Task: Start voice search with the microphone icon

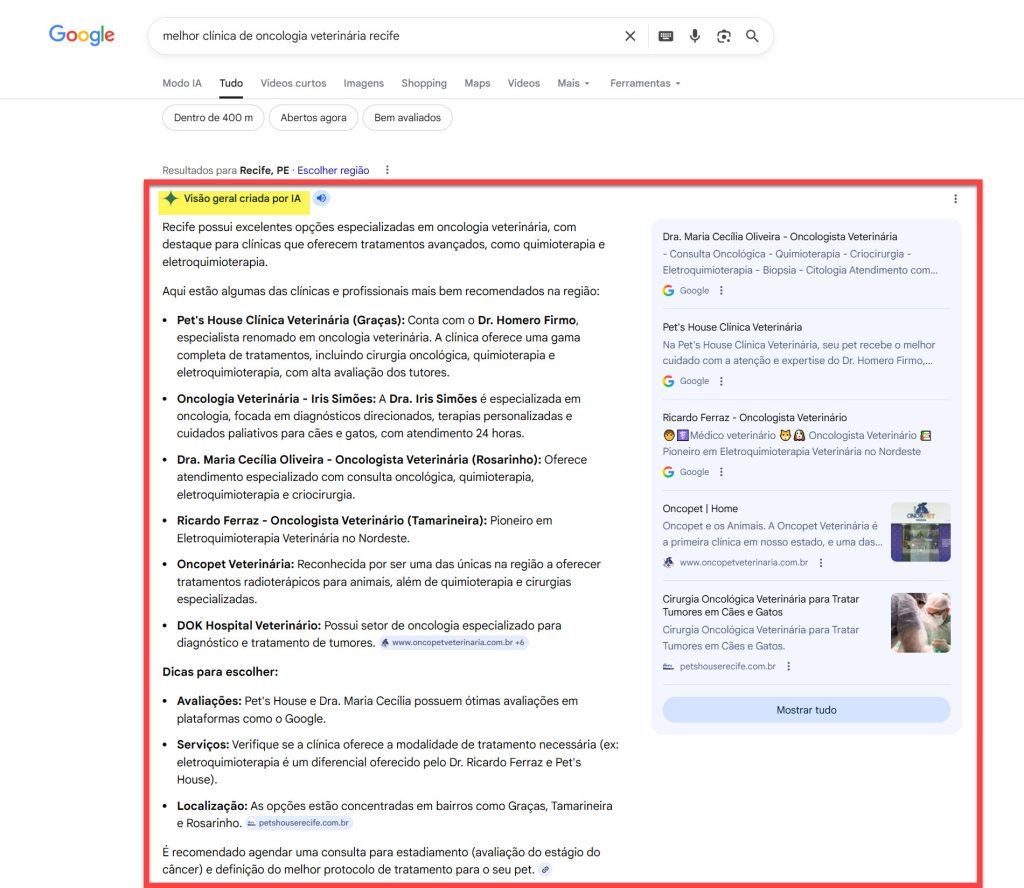Action: 694,35
